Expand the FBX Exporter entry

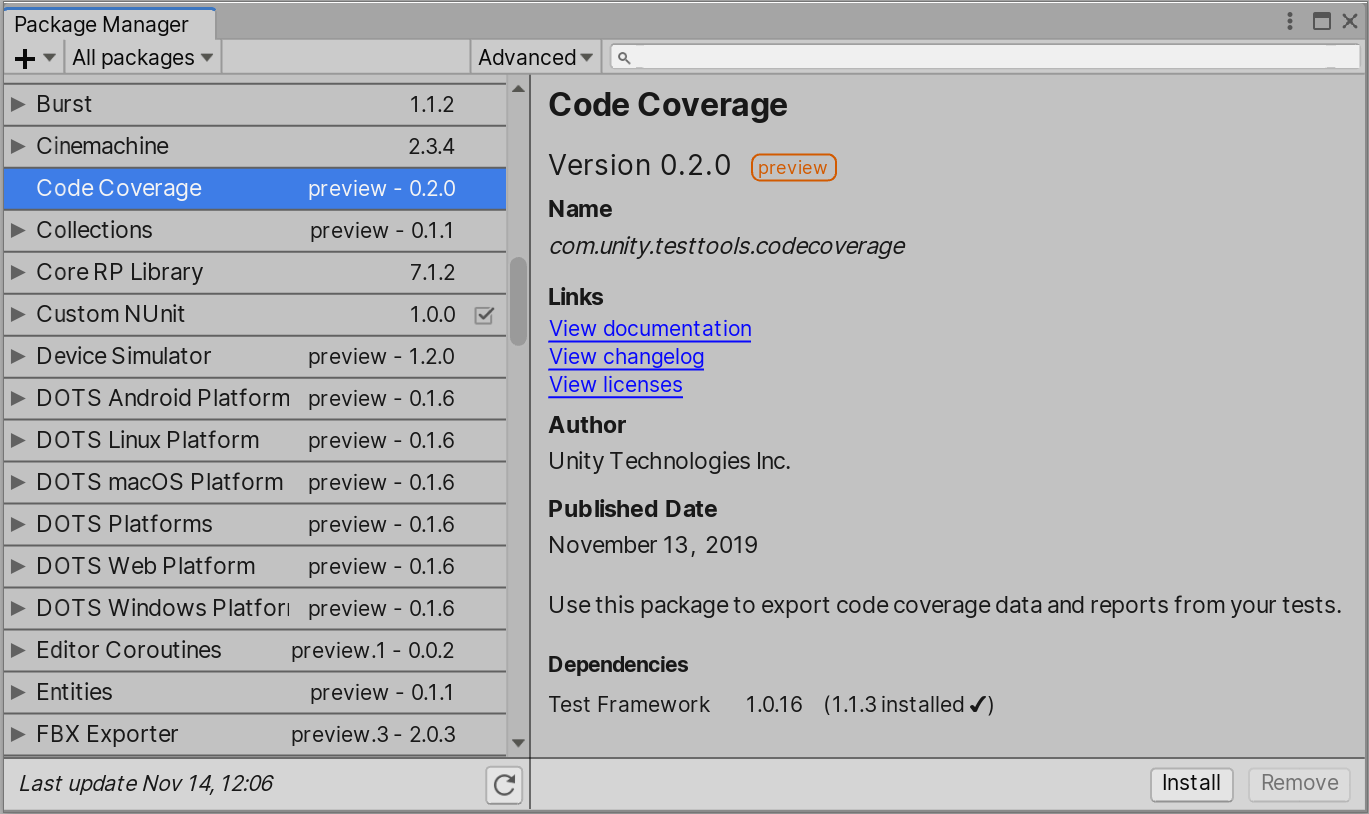pos(18,734)
